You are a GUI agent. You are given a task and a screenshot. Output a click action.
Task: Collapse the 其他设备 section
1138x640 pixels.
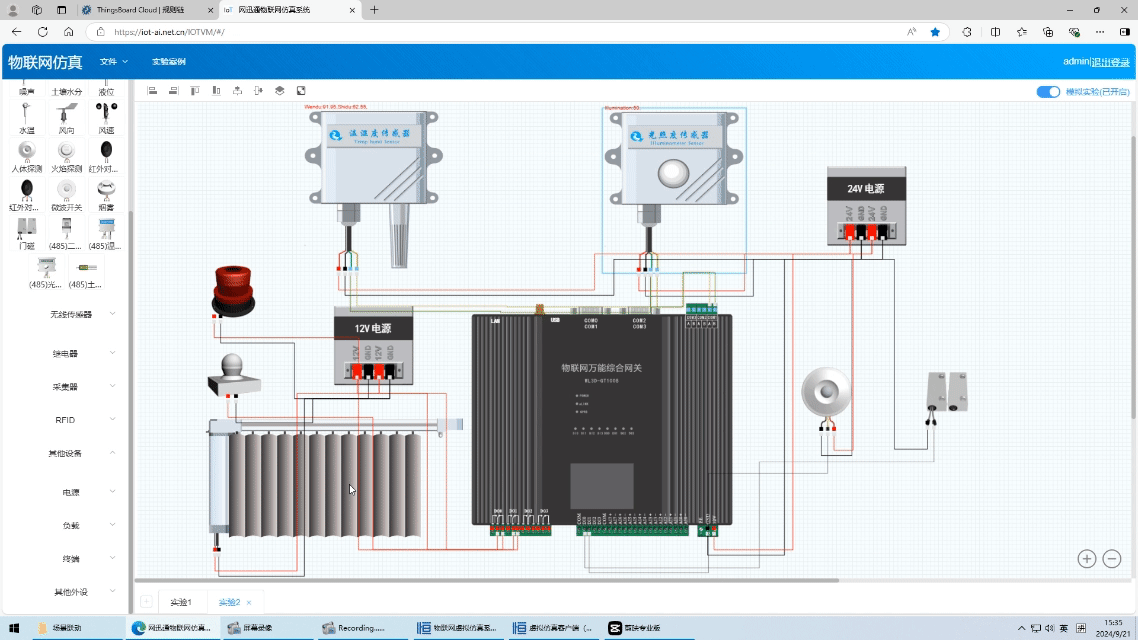tap(66, 453)
